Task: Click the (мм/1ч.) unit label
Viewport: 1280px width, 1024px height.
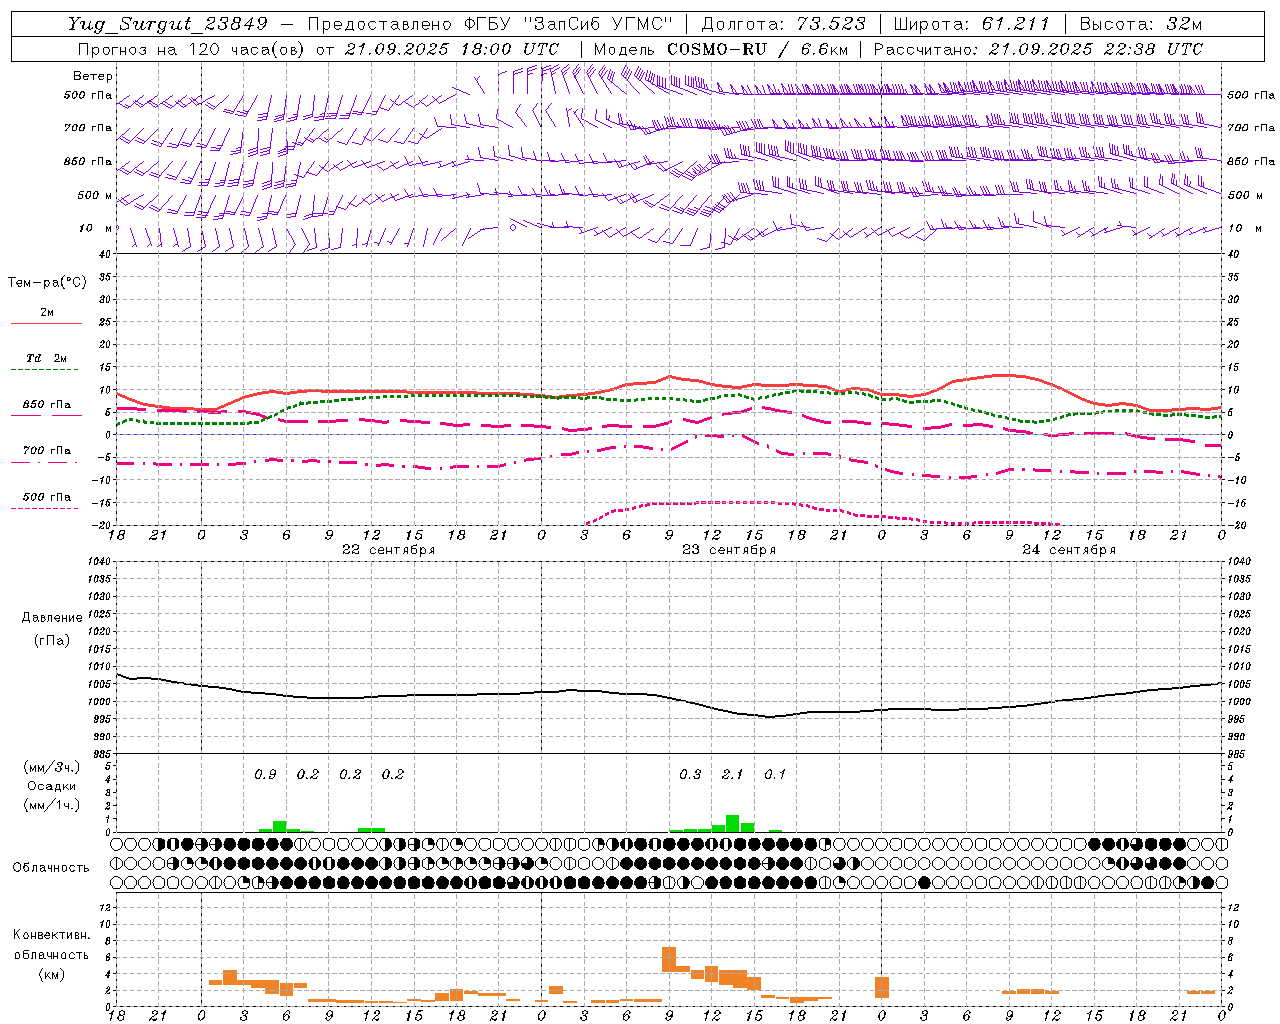Action: [51, 805]
